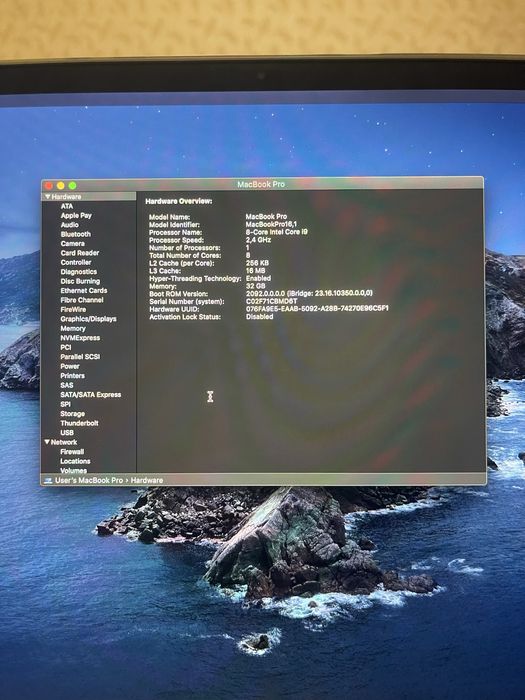Click the Activation Lock Status value Disabled

[259, 317]
